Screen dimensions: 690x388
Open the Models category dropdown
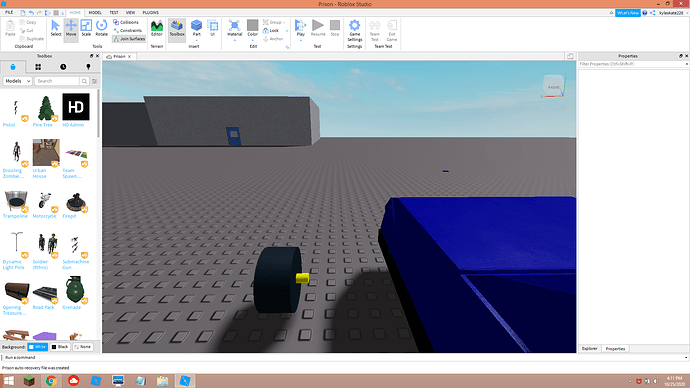click(x=17, y=81)
